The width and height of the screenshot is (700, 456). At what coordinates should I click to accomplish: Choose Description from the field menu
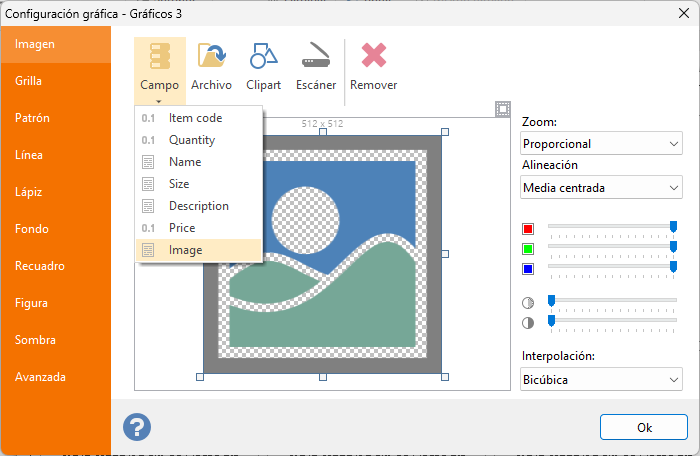[x=198, y=206]
